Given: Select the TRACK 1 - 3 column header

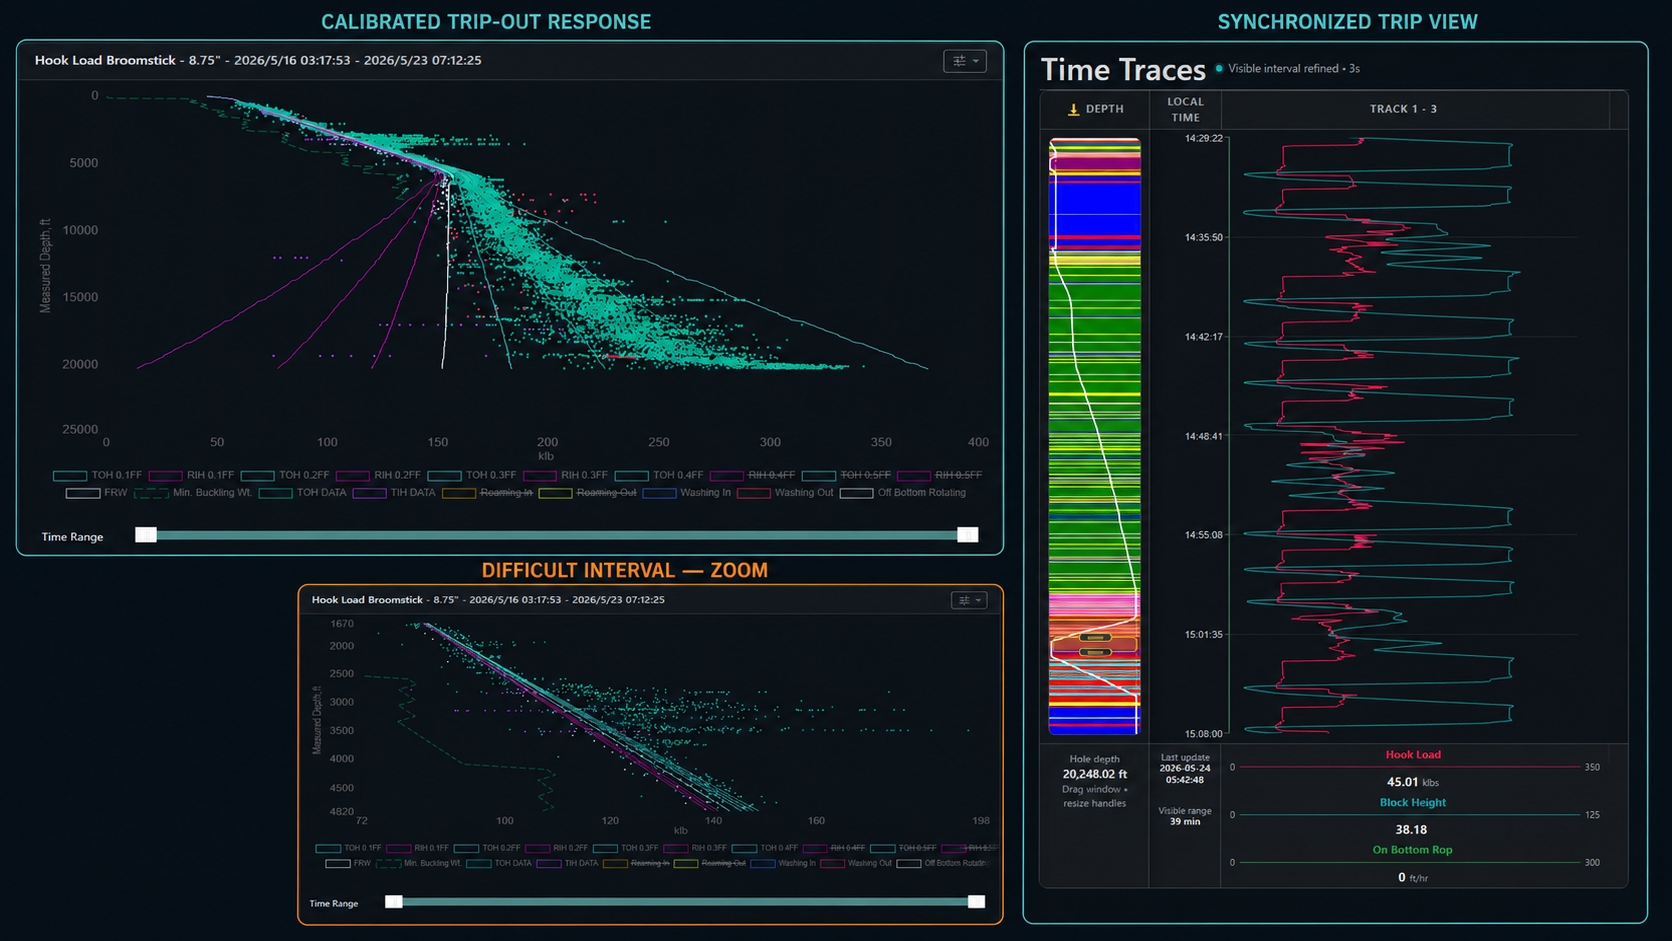Looking at the screenshot, I should coord(1403,110).
